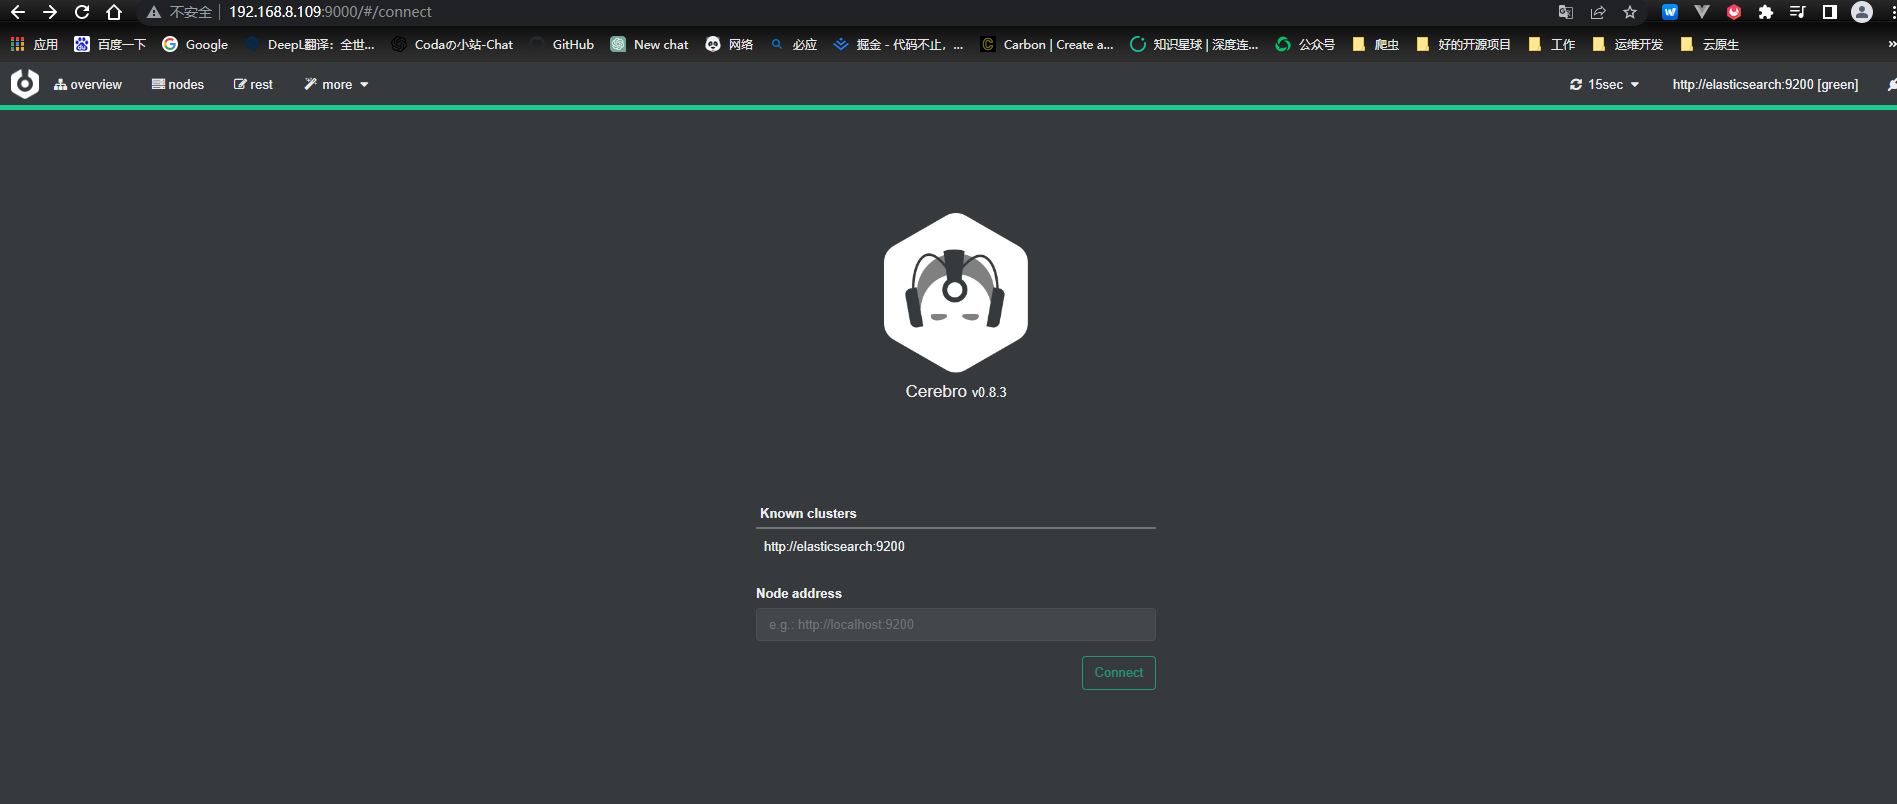Expand the more dropdown menu
Screen dimensions: 1897x804
tap(336, 85)
